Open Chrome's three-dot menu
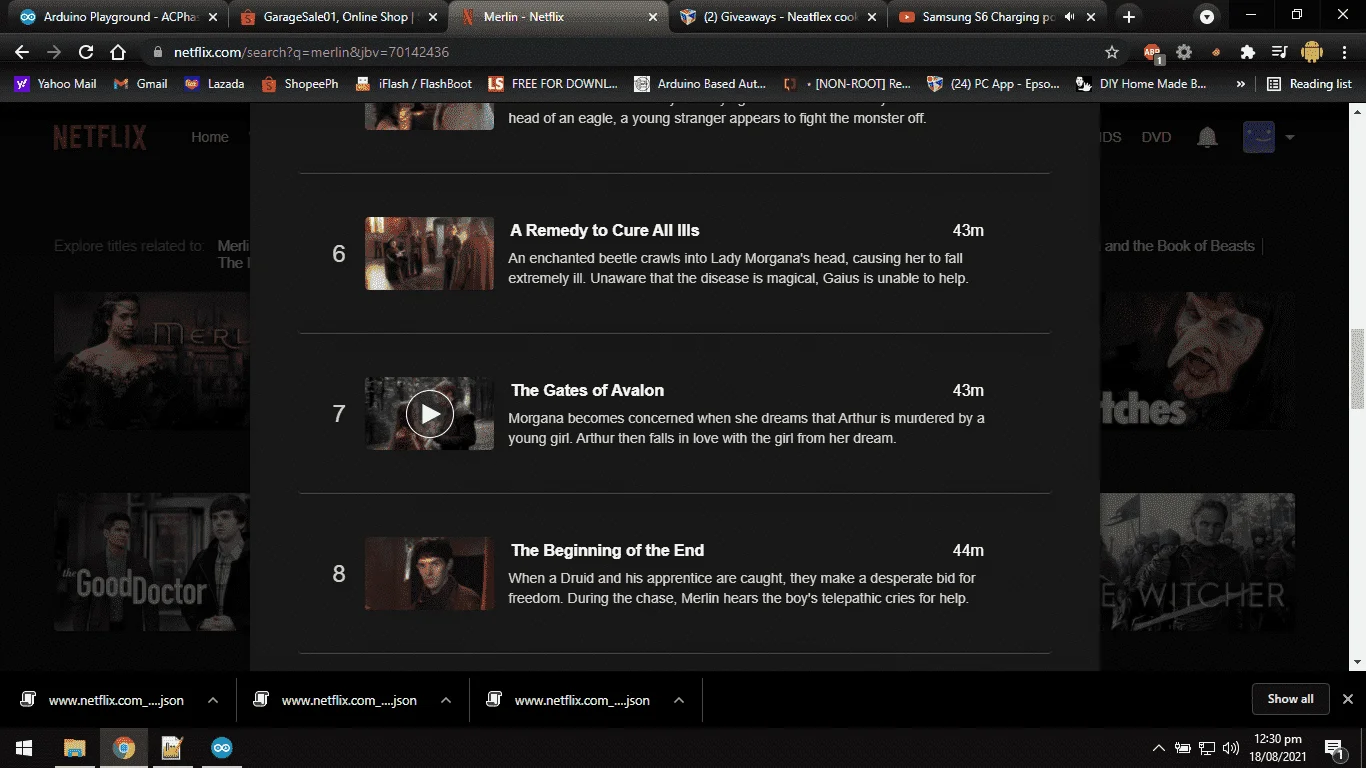The image size is (1366, 768). 1343,52
